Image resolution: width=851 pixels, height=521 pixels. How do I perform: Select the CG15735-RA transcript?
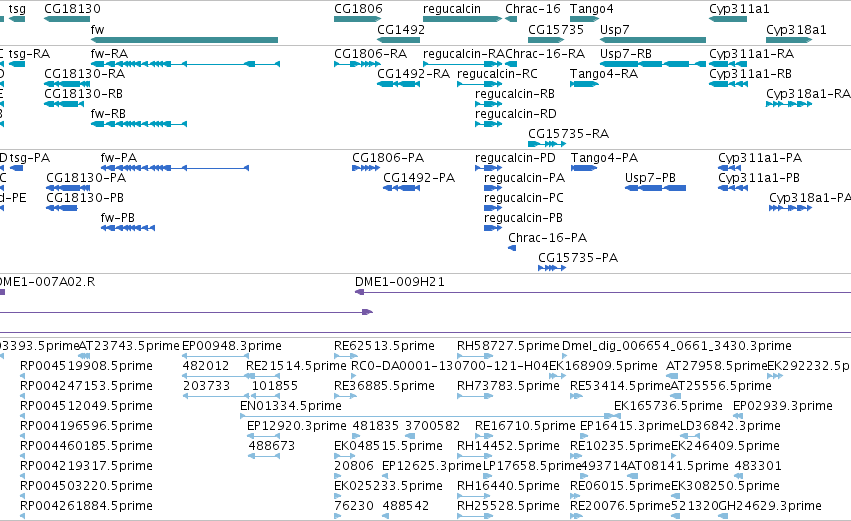pyautogui.click(x=547, y=144)
